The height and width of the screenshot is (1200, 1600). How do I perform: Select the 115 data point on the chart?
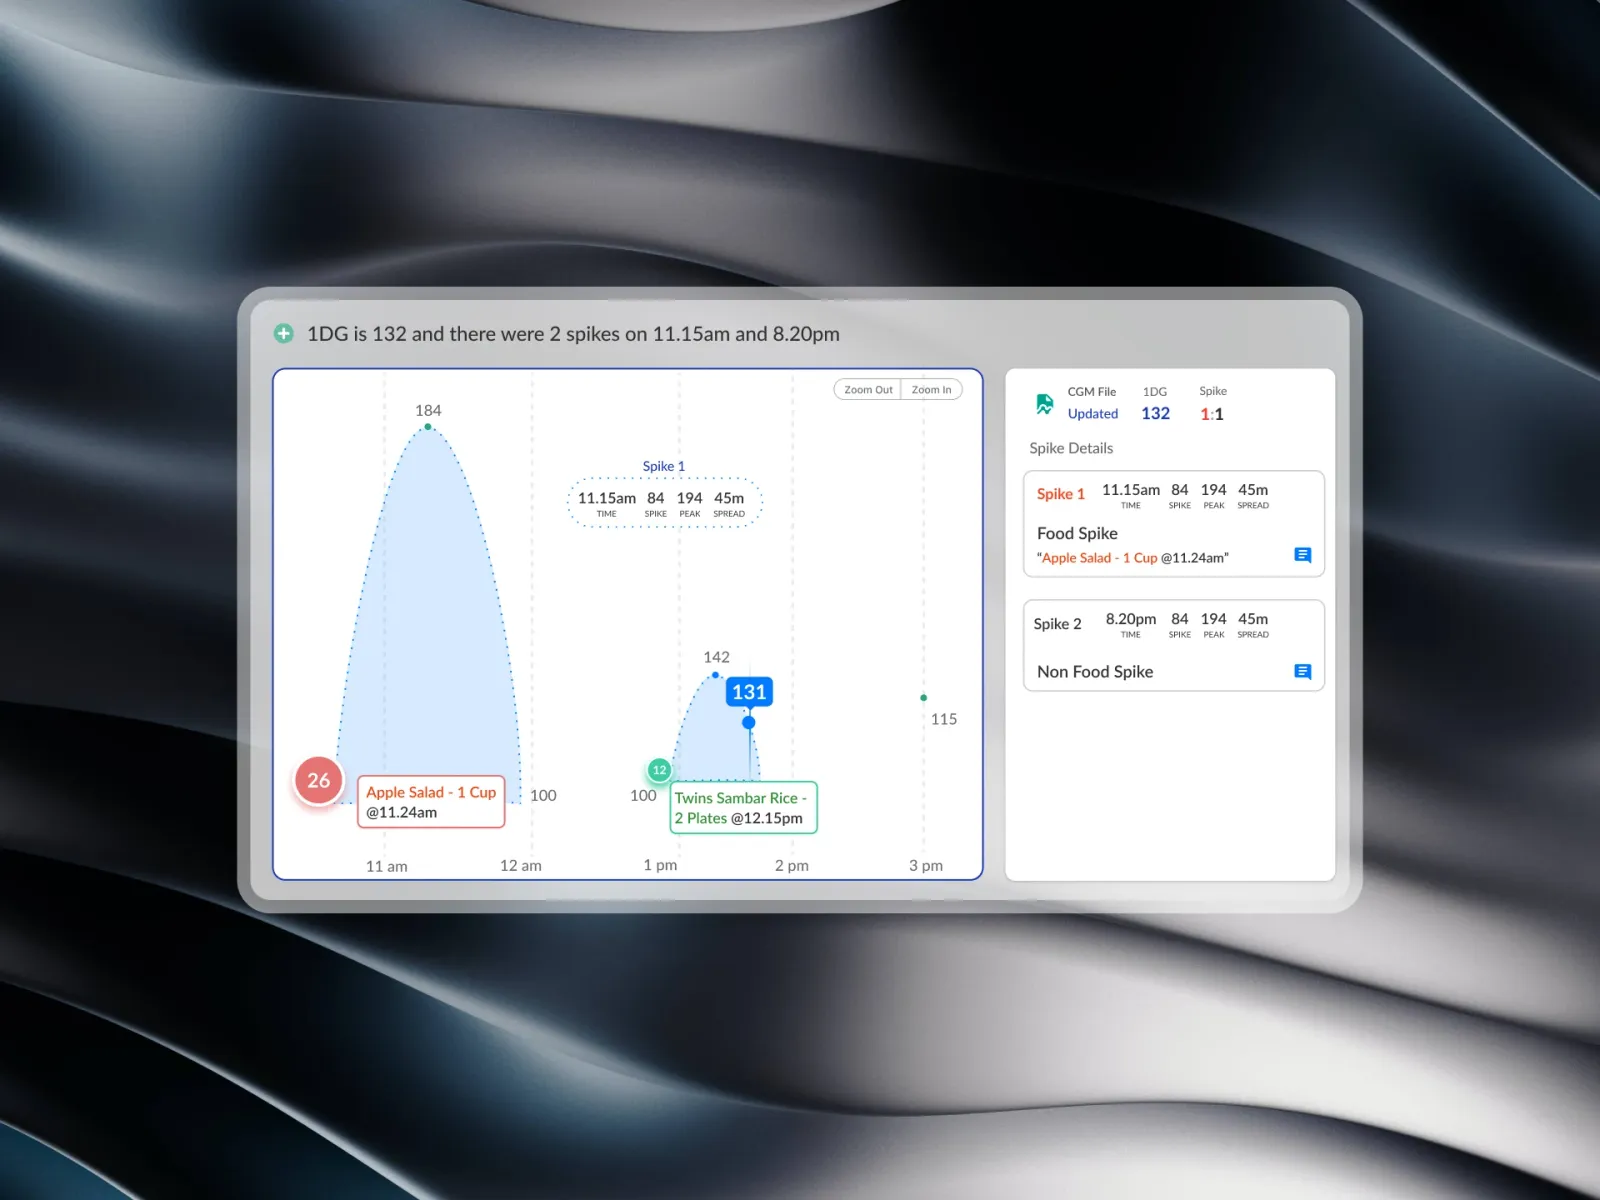click(x=923, y=698)
